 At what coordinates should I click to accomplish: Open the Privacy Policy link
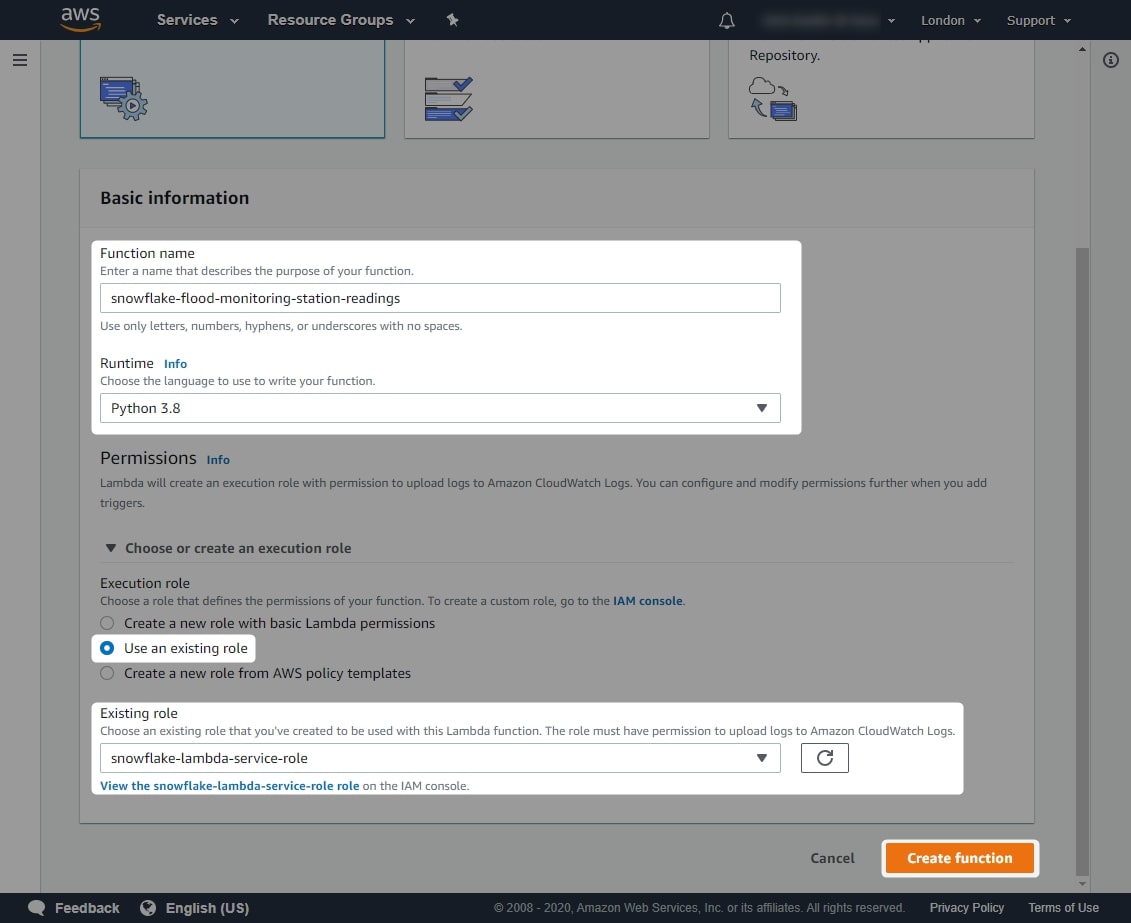(967, 908)
